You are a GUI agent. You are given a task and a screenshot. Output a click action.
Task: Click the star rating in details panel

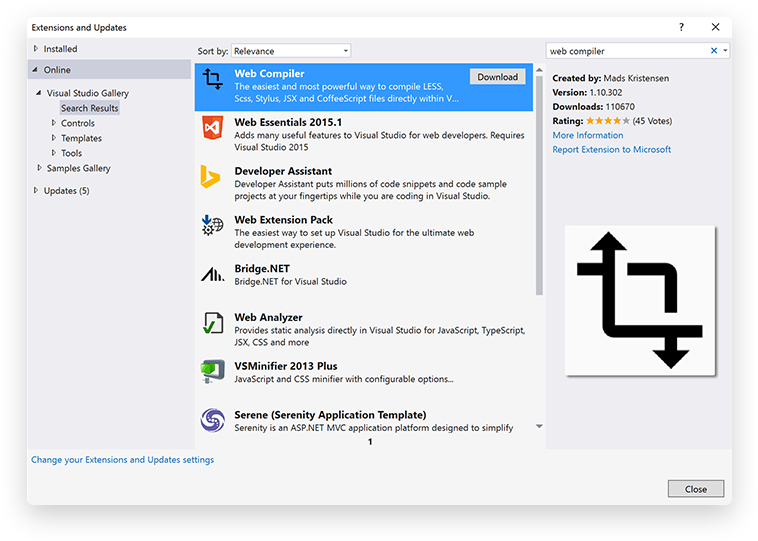click(608, 121)
